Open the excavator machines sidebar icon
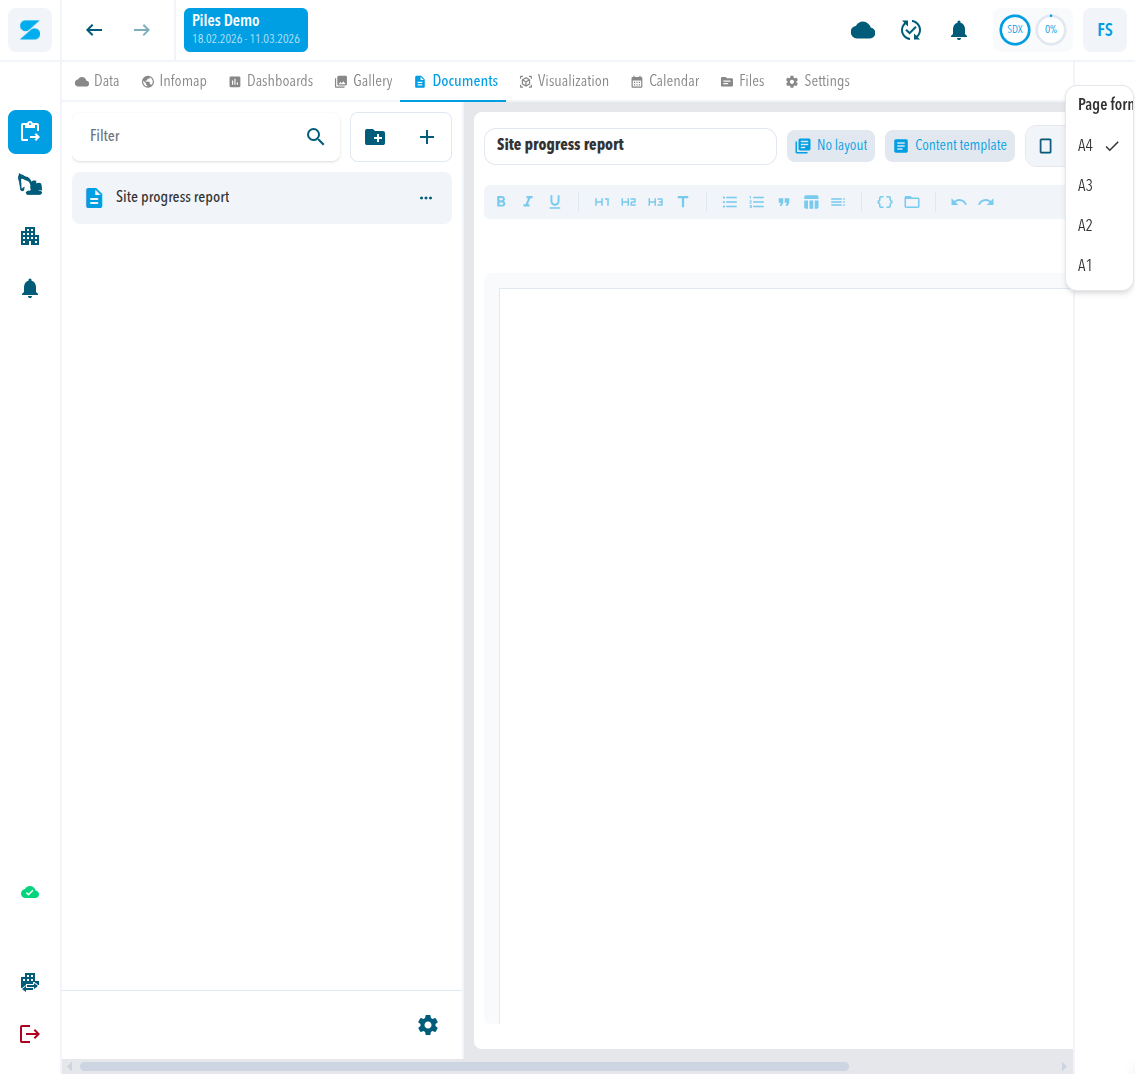This screenshot has height=1074, width=1135. click(x=30, y=185)
